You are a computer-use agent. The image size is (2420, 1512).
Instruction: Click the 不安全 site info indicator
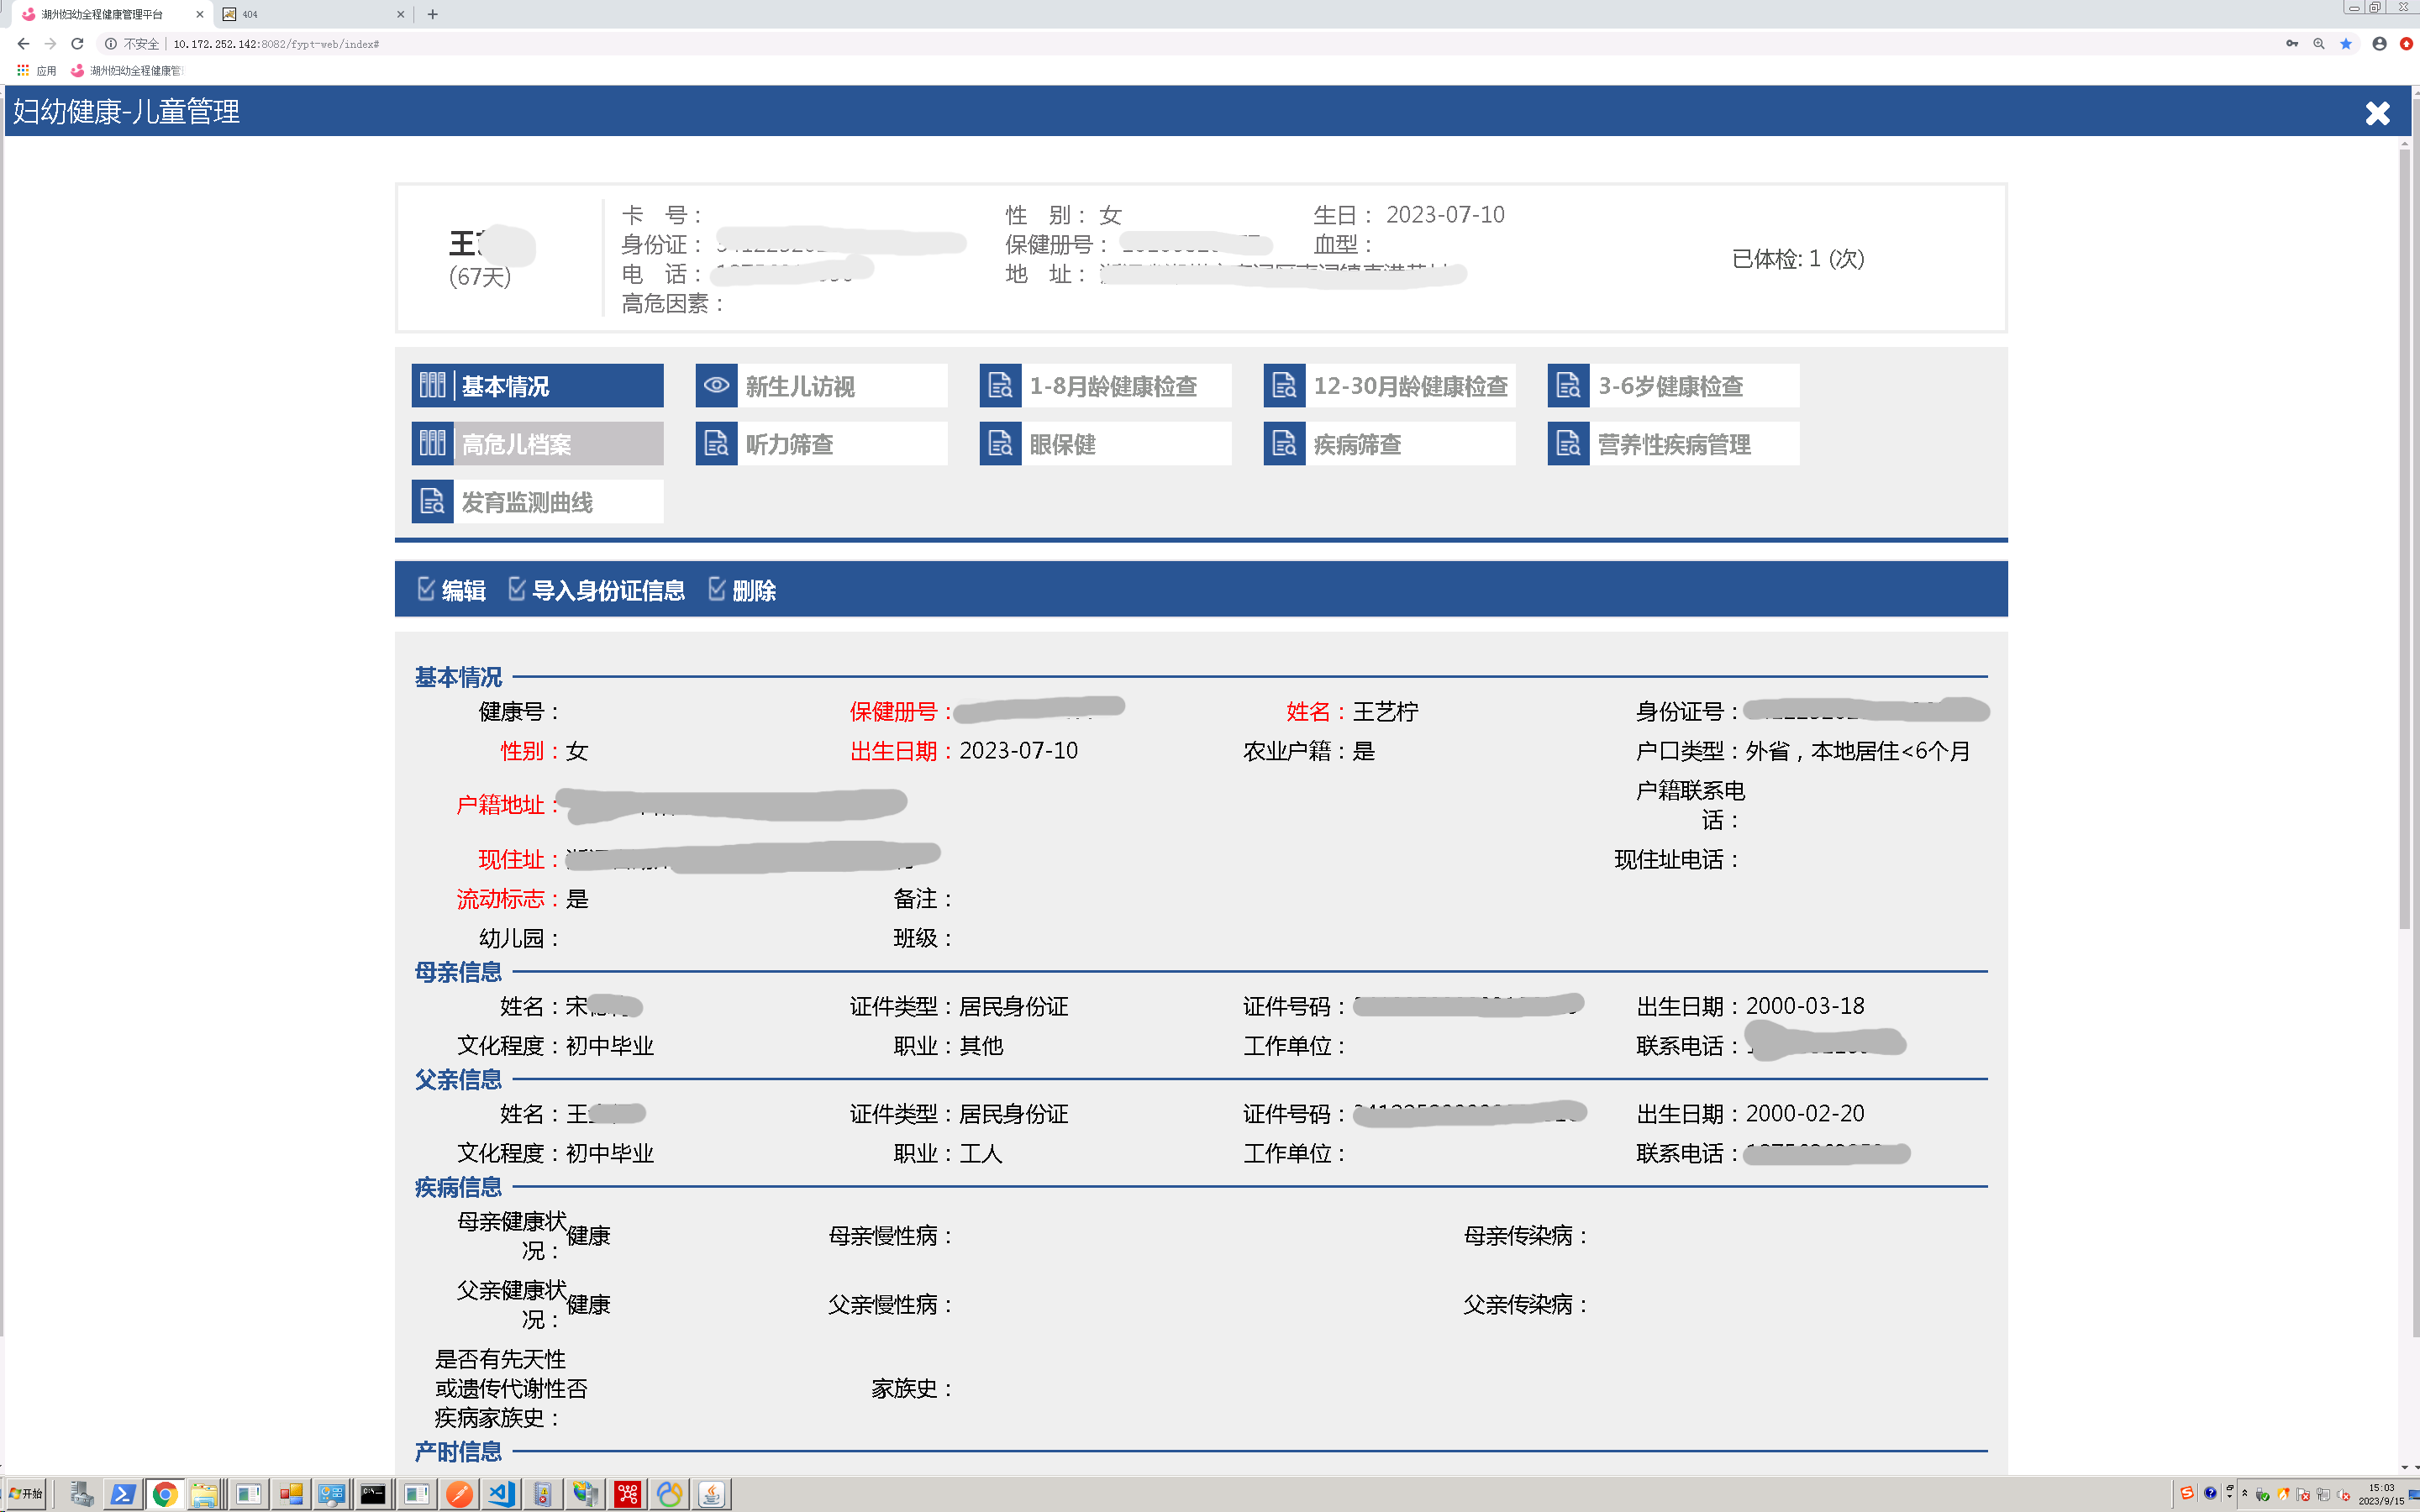pyautogui.click(x=132, y=44)
